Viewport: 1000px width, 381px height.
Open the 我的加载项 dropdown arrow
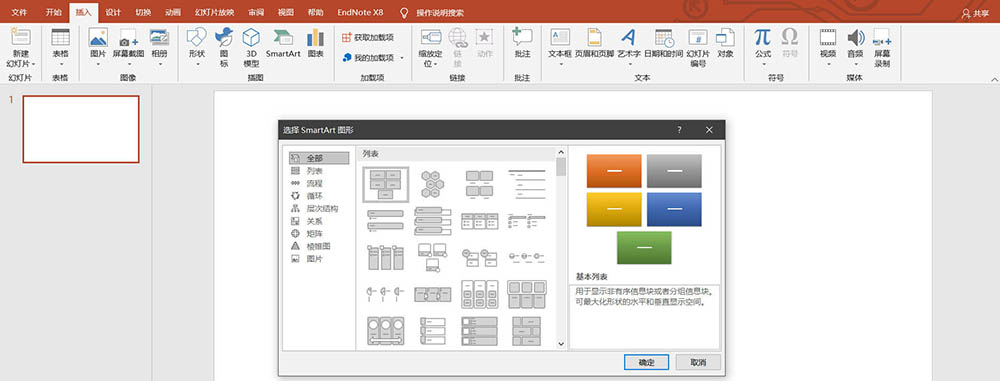[402, 58]
